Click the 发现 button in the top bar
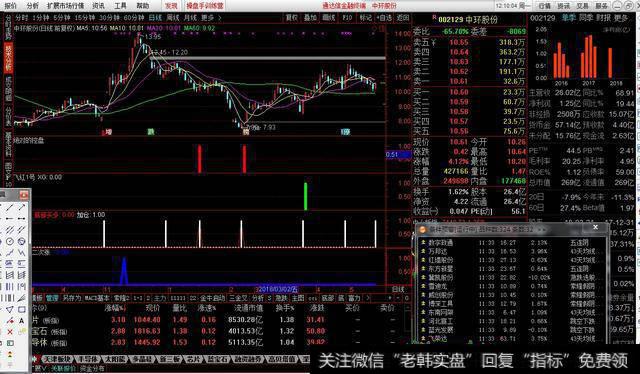This screenshot has height=374, width=640. point(171,6)
